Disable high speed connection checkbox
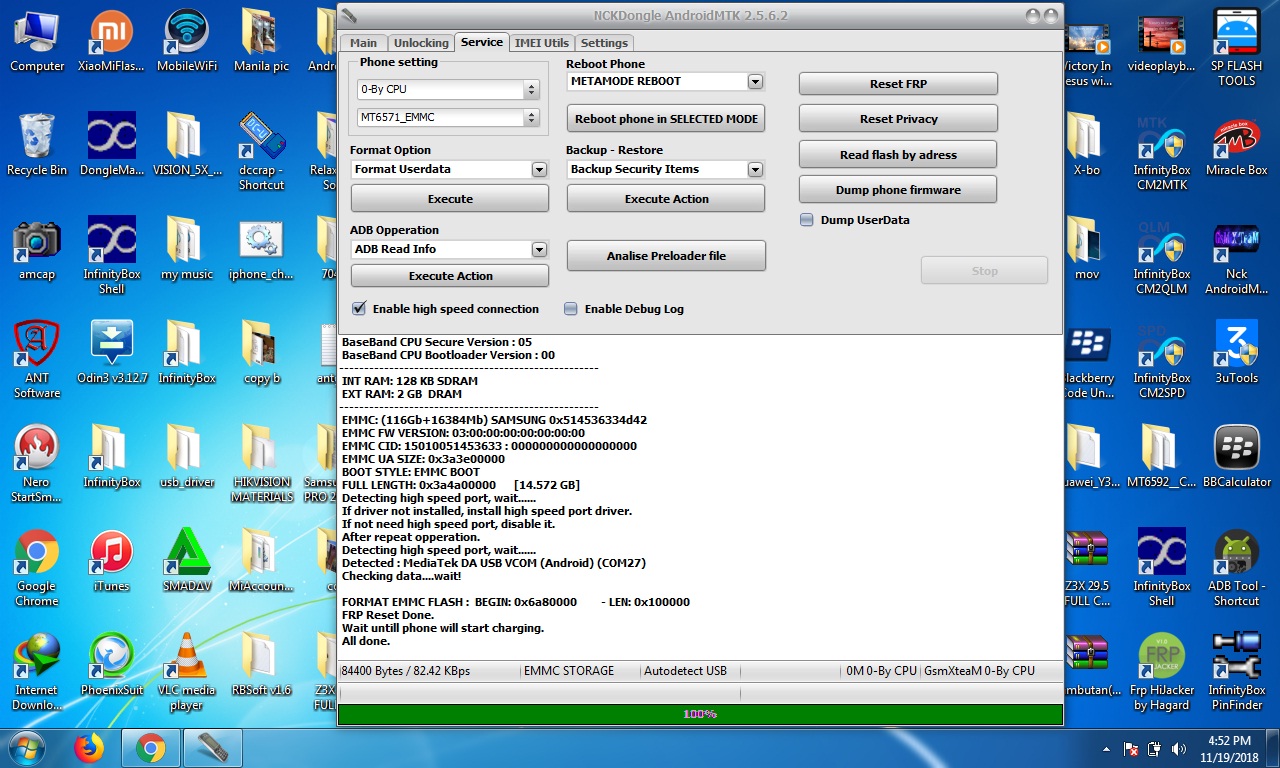 [359, 309]
